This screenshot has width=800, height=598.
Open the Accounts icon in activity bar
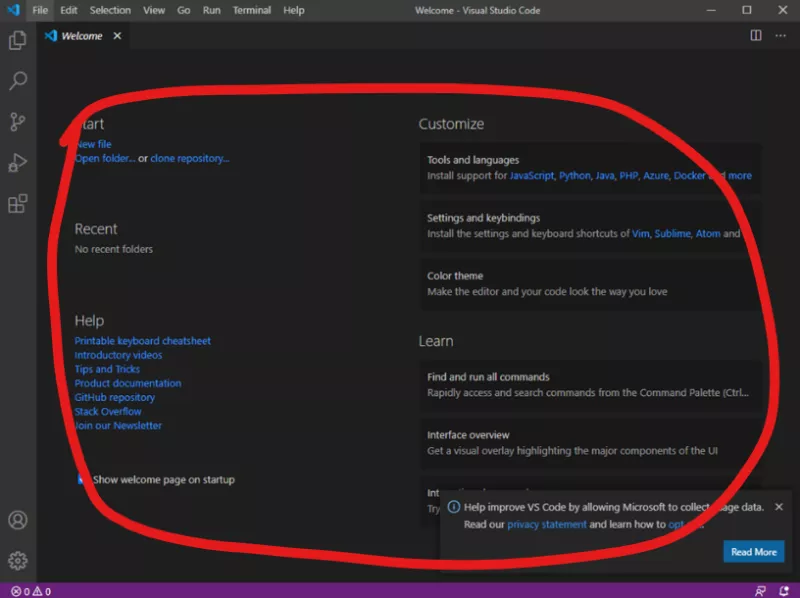pyautogui.click(x=18, y=520)
